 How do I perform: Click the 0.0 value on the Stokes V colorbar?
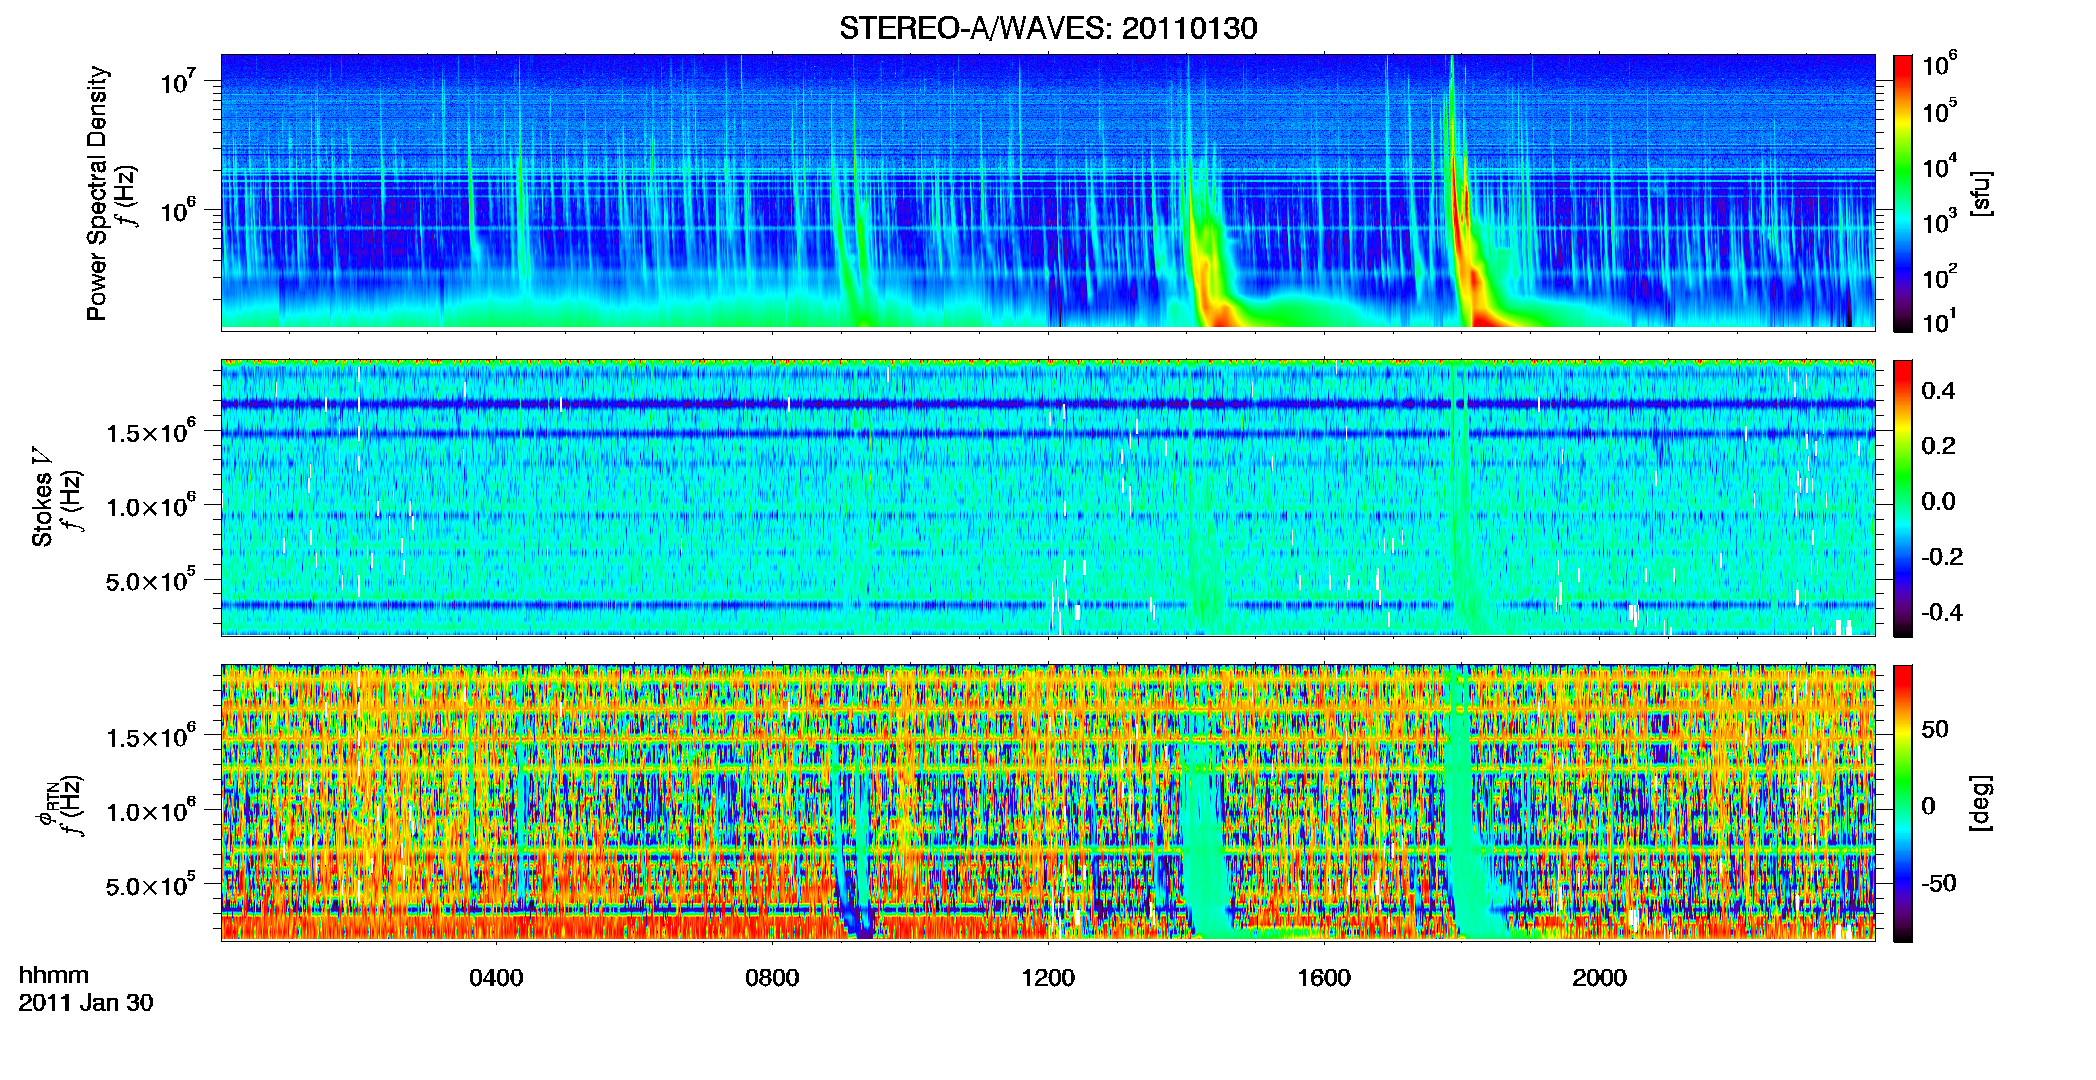click(x=1938, y=501)
